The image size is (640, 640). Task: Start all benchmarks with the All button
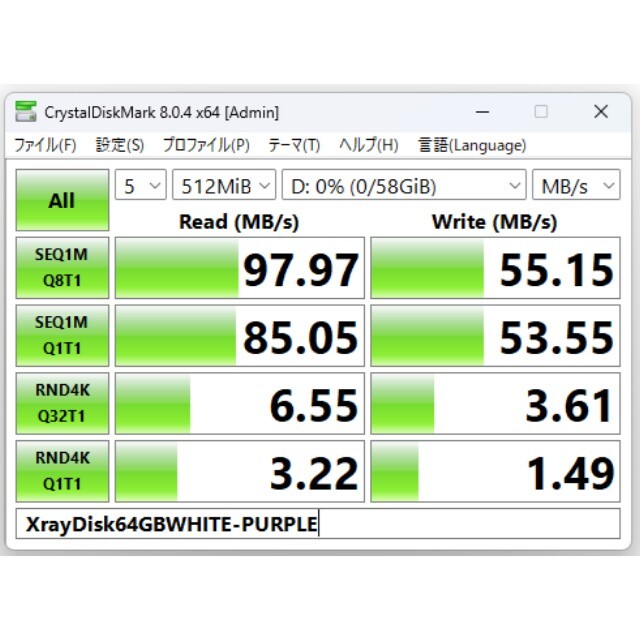pyautogui.click(x=62, y=200)
